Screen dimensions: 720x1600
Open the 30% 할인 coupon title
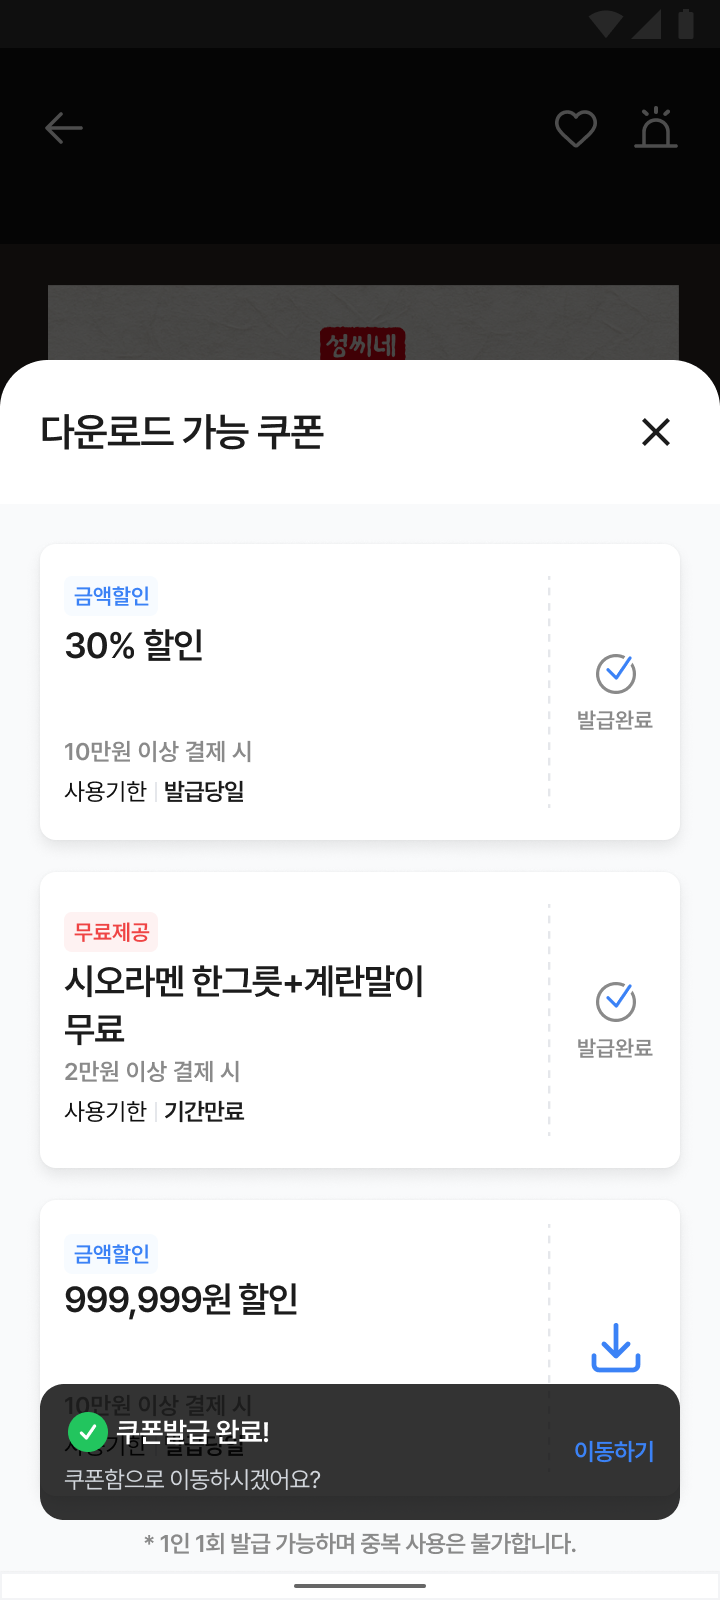click(x=135, y=646)
